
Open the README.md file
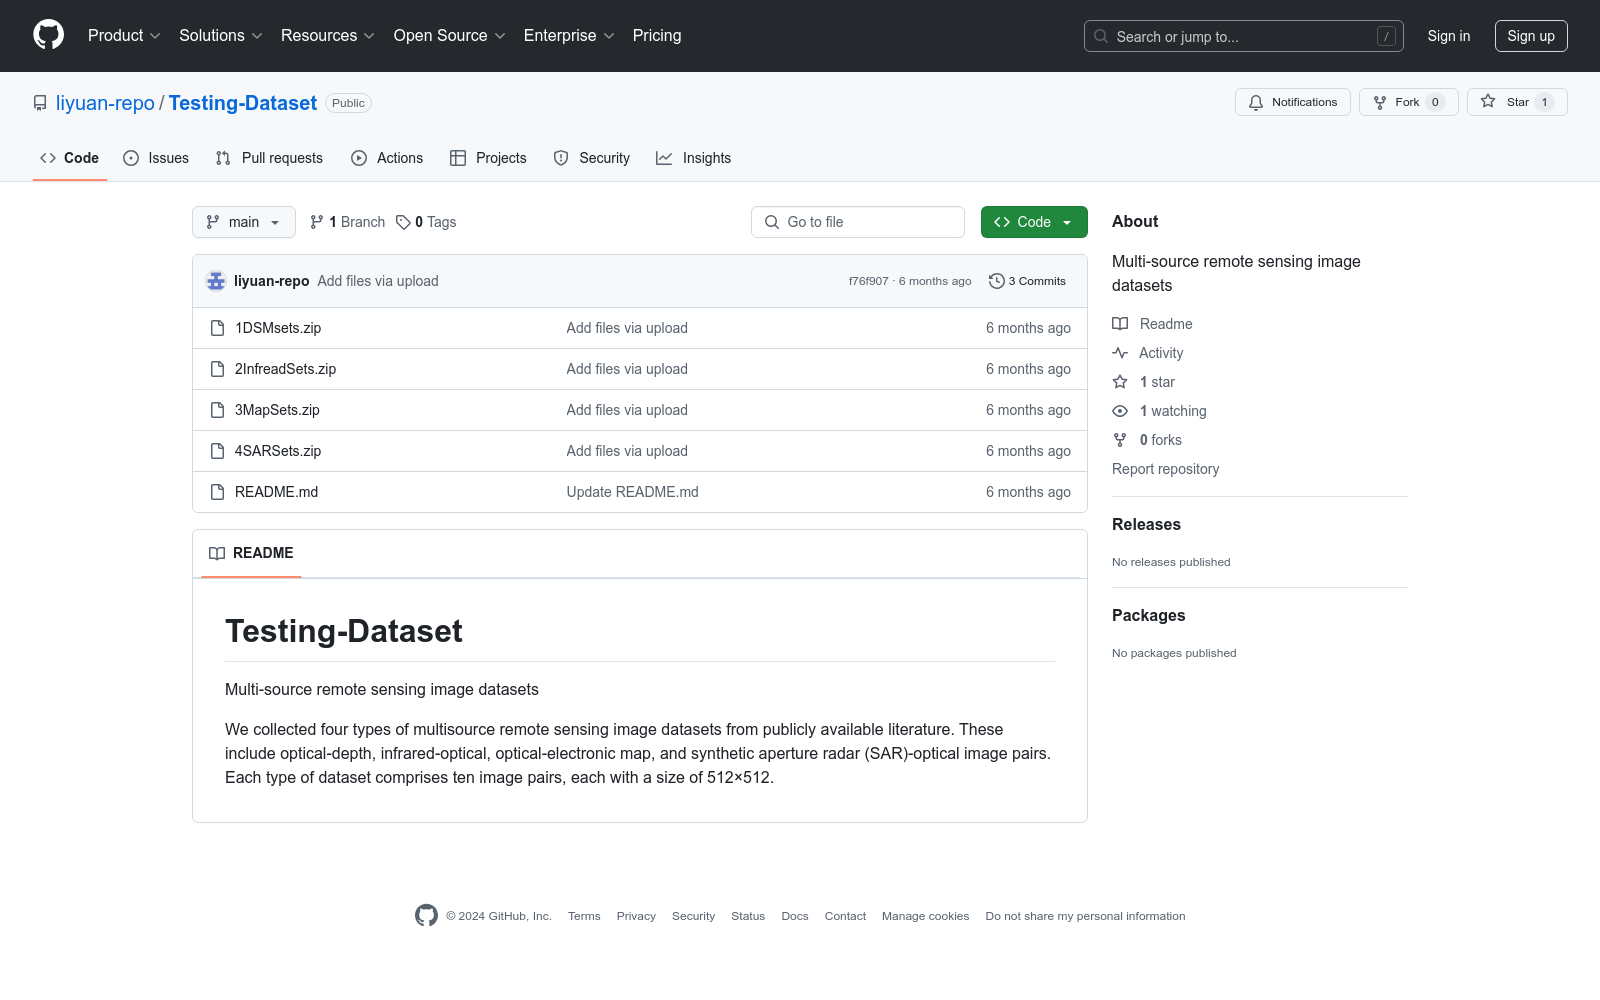click(276, 492)
